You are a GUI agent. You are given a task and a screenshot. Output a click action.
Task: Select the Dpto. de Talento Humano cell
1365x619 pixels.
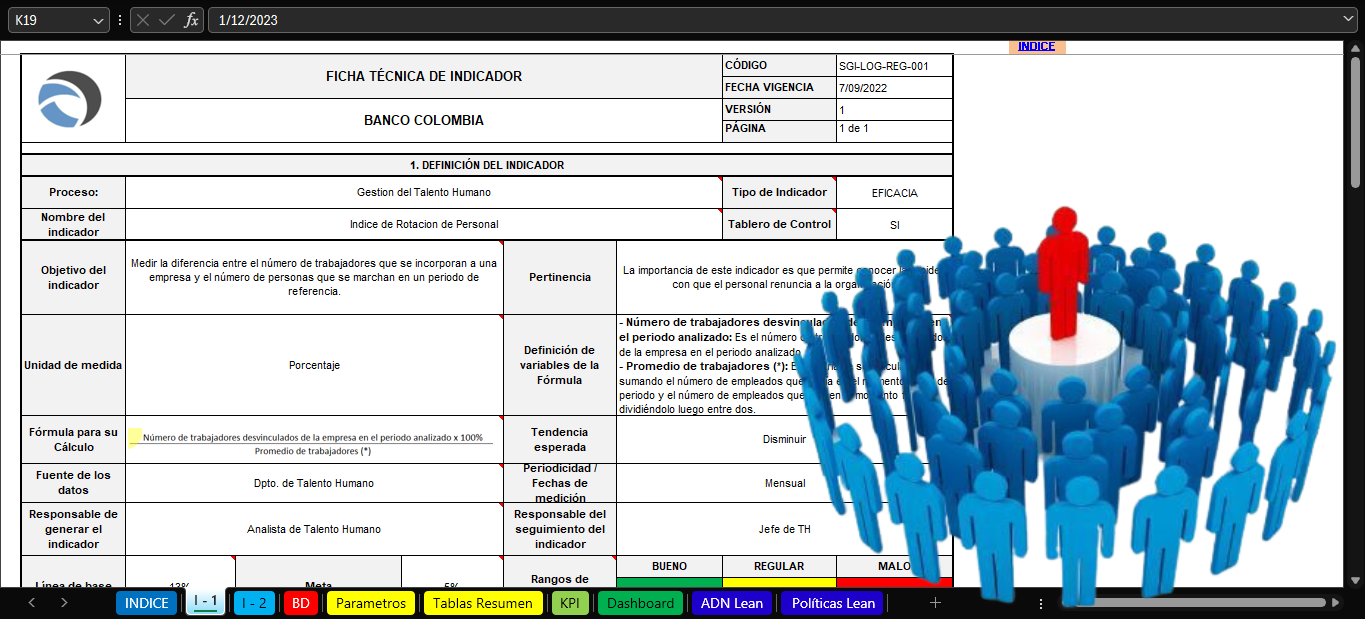314,483
